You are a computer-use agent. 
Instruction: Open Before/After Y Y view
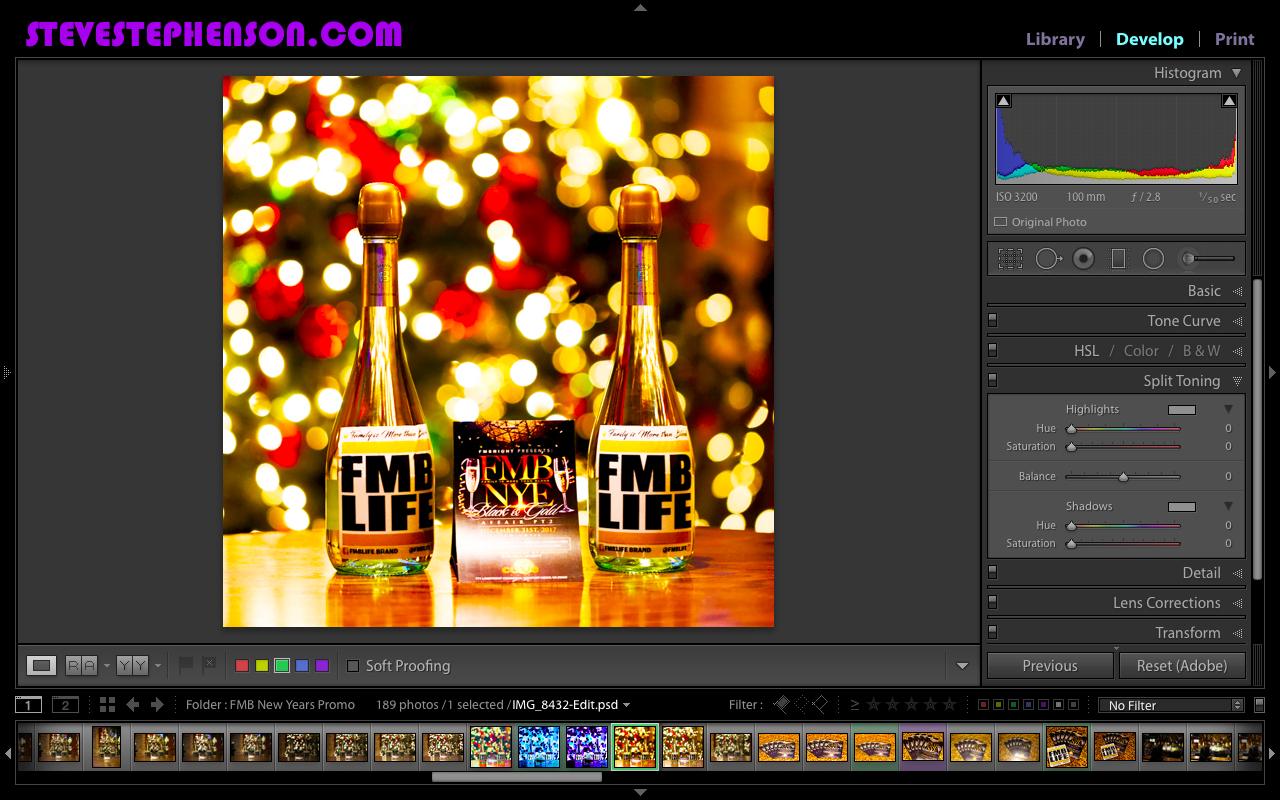tap(132, 665)
